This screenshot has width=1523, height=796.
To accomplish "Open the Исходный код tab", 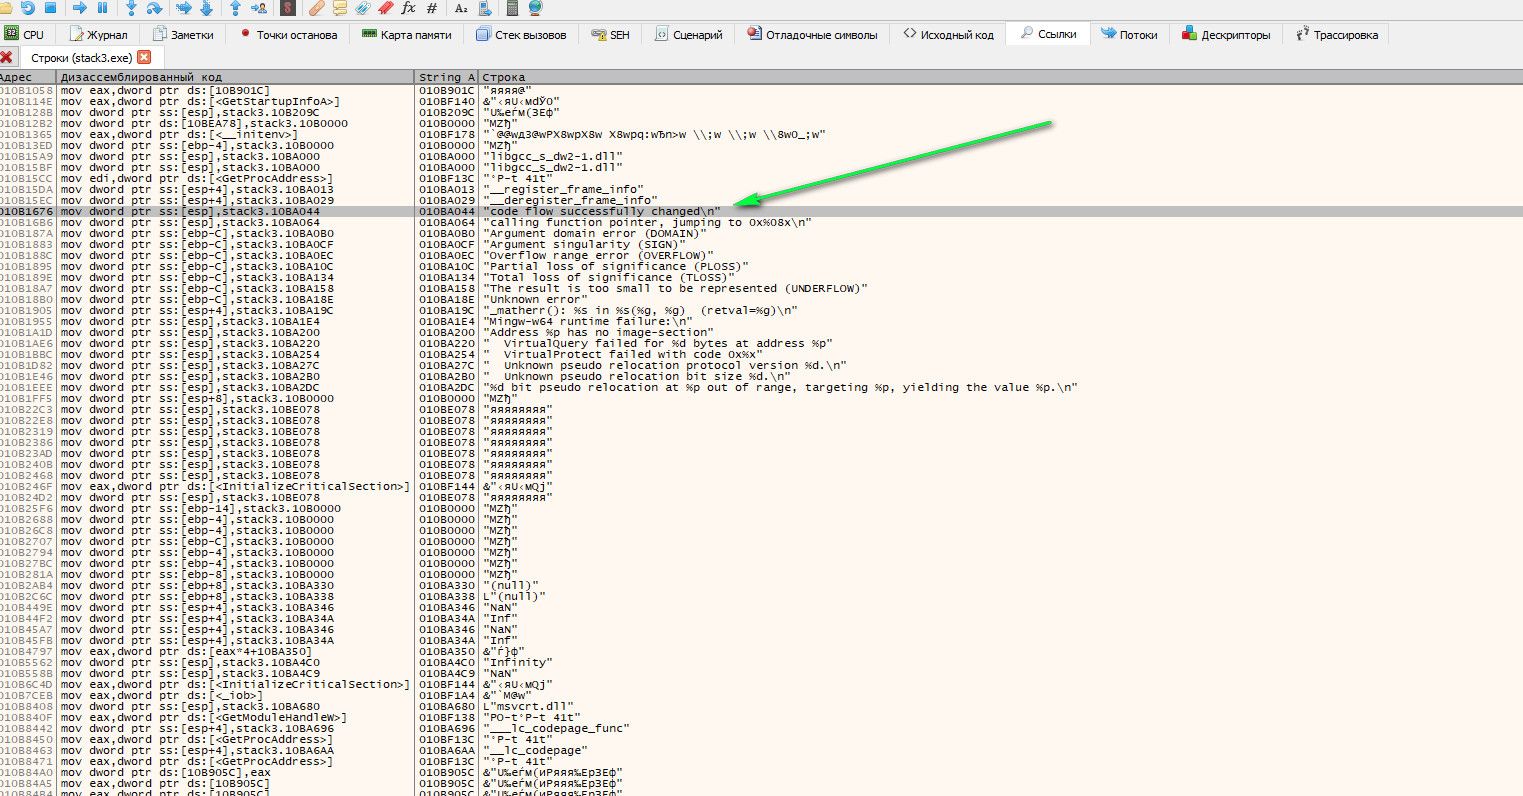I will 948,34.
